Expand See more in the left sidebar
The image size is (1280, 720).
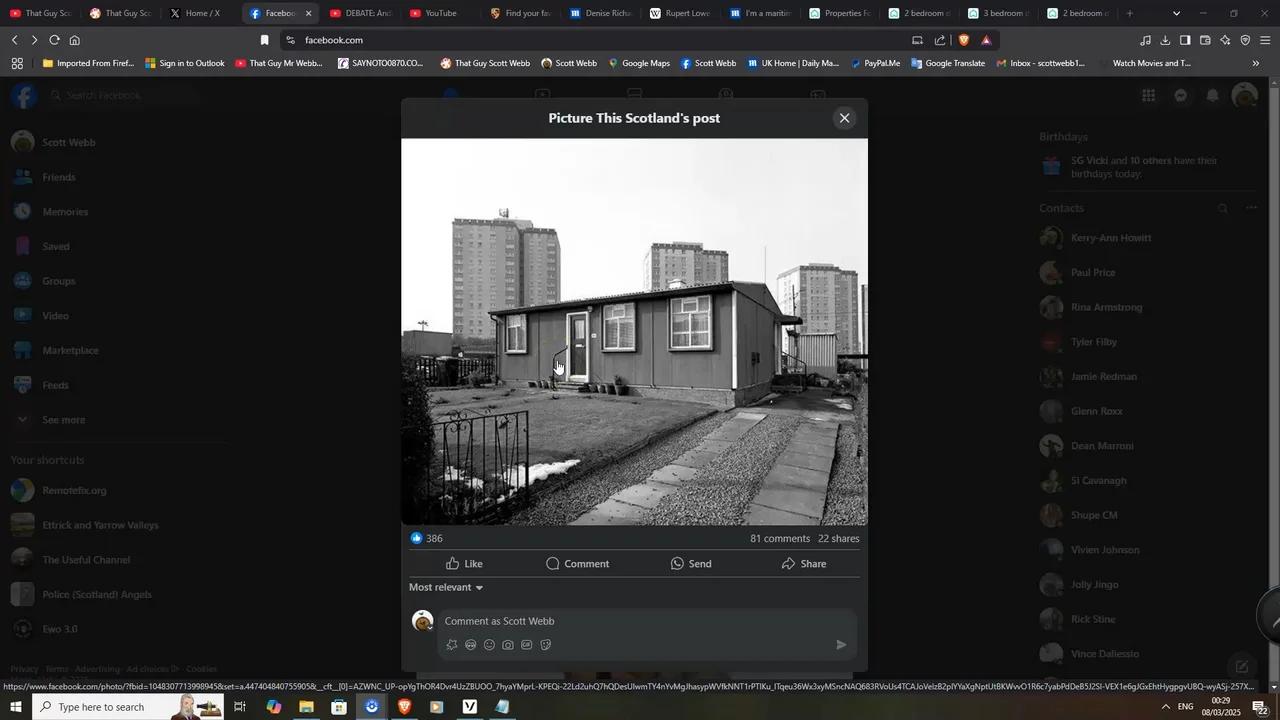[63, 419]
